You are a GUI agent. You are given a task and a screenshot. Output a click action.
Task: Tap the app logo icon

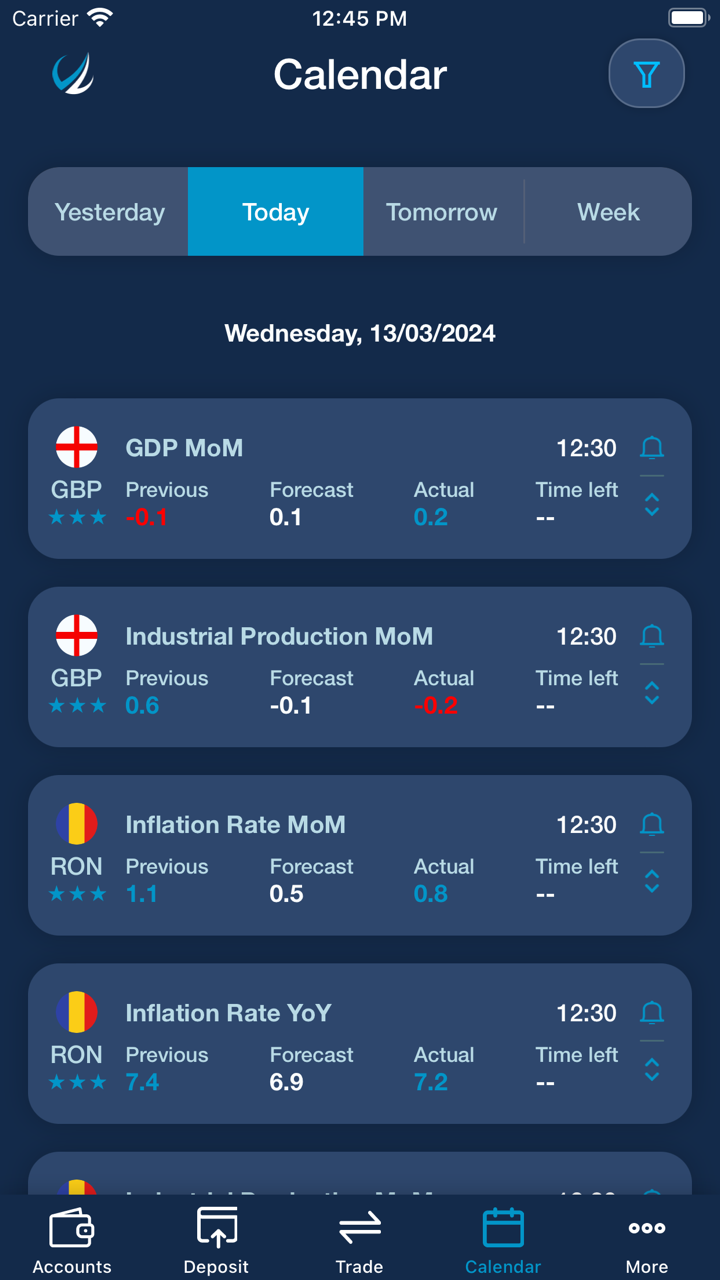coord(73,74)
